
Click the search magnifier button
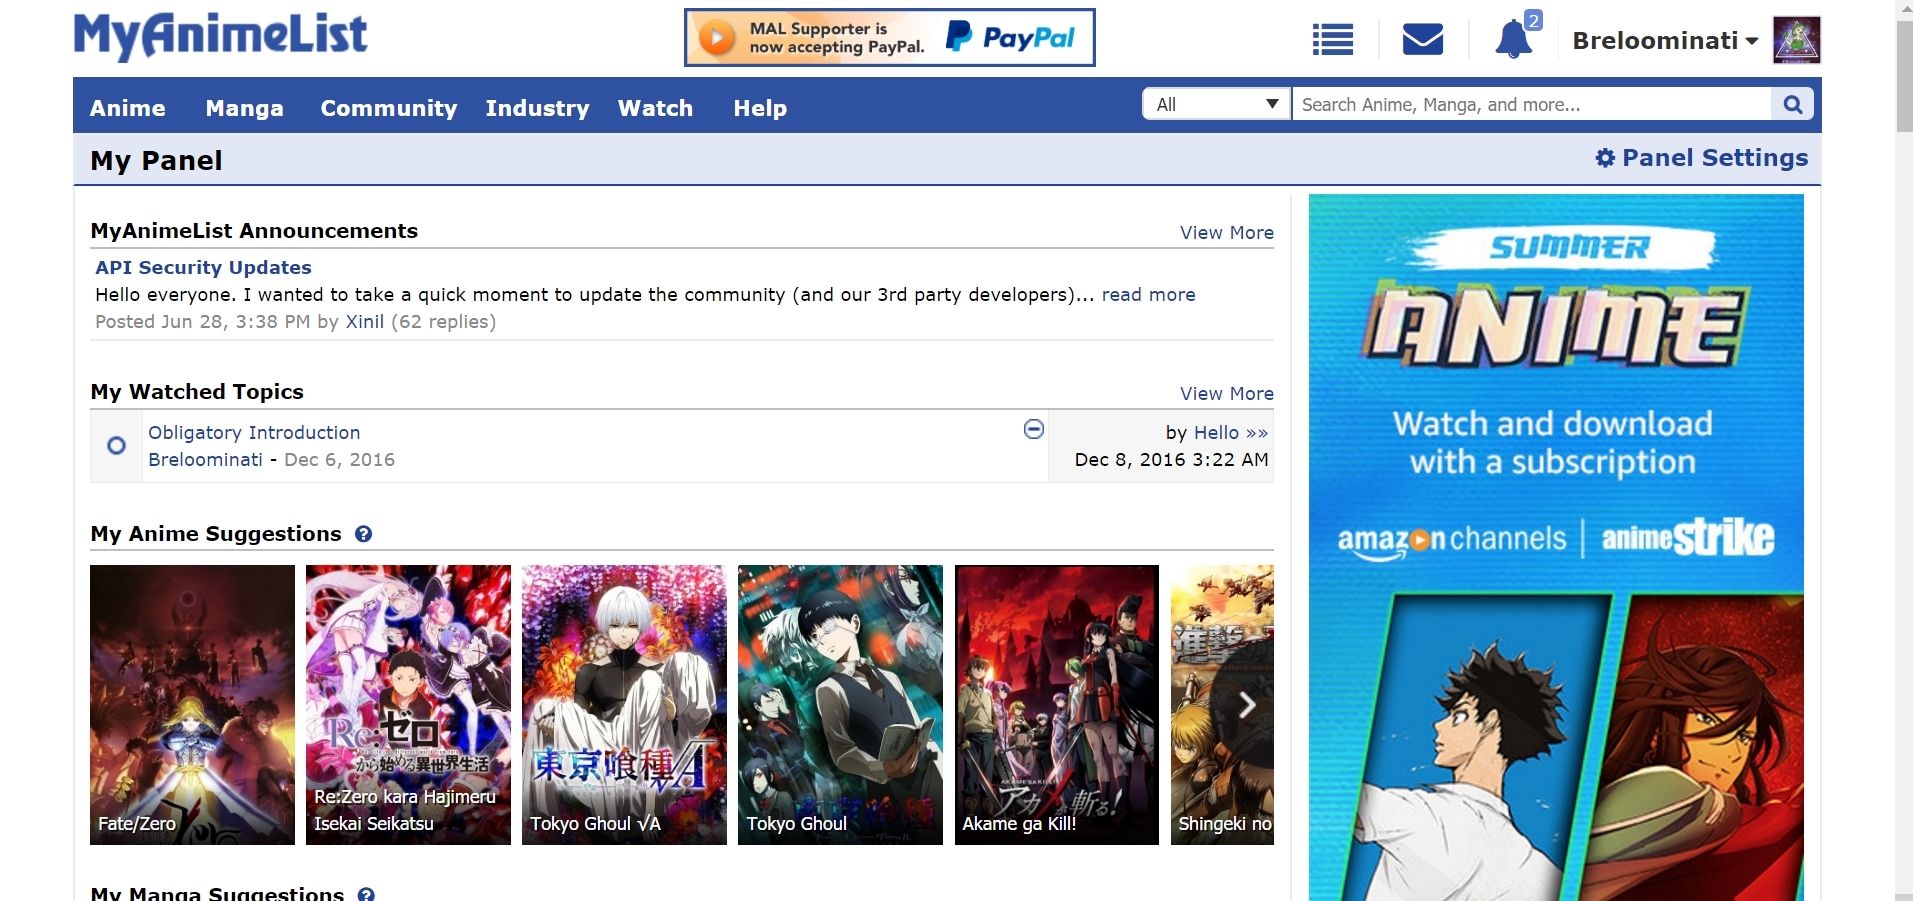click(1793, 104)
